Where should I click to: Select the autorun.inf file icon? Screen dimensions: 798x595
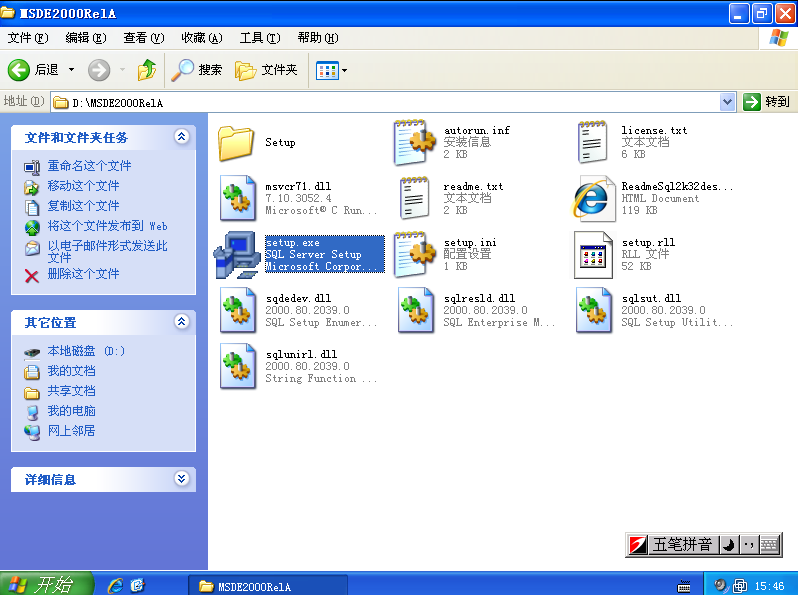(414, 143)
